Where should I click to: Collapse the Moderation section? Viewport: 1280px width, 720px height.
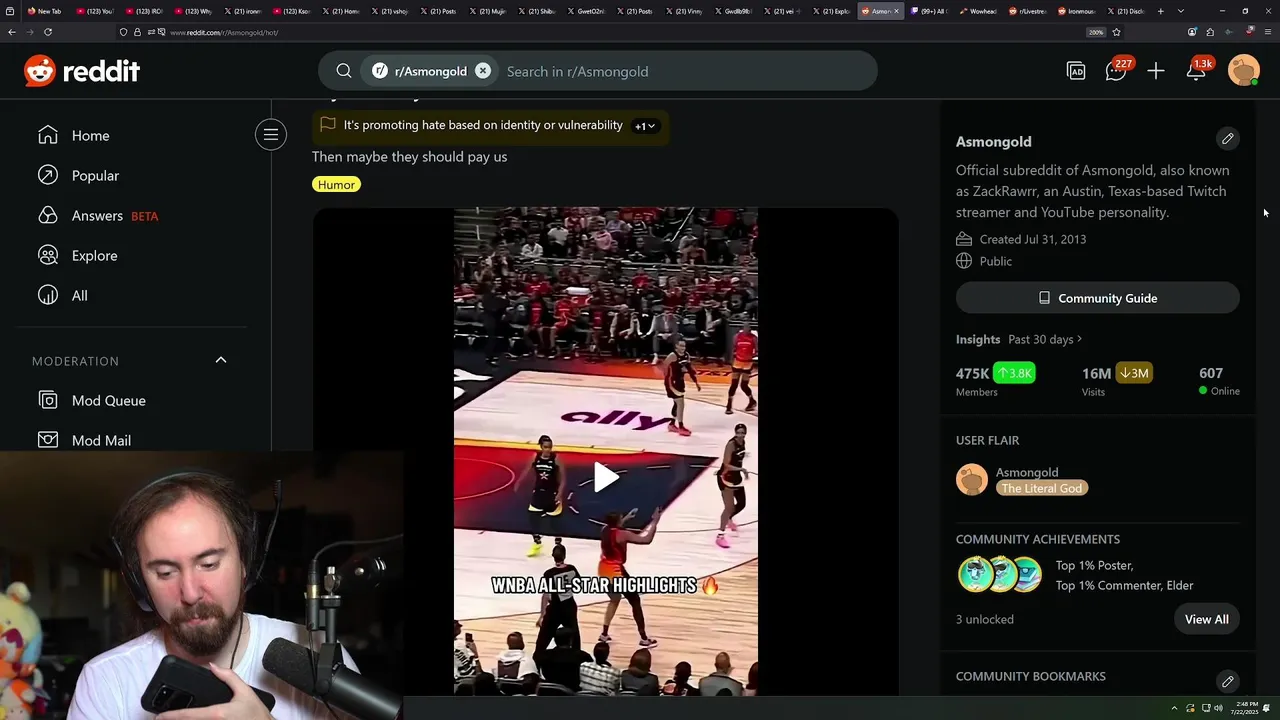(221, 360)
